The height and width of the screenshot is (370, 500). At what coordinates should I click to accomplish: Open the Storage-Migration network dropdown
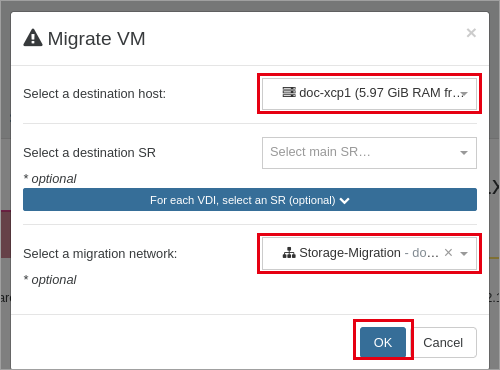[x=369, y=253]
